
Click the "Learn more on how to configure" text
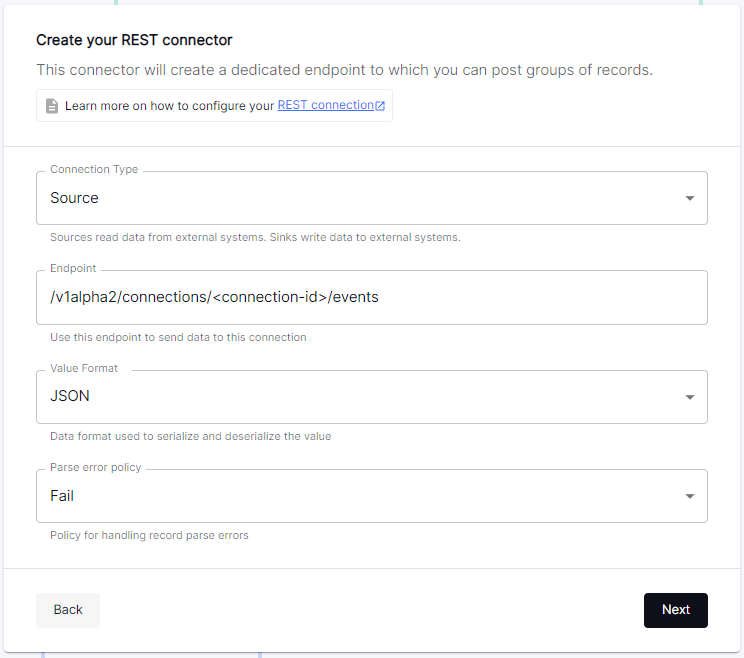click(x=169, y=106)
